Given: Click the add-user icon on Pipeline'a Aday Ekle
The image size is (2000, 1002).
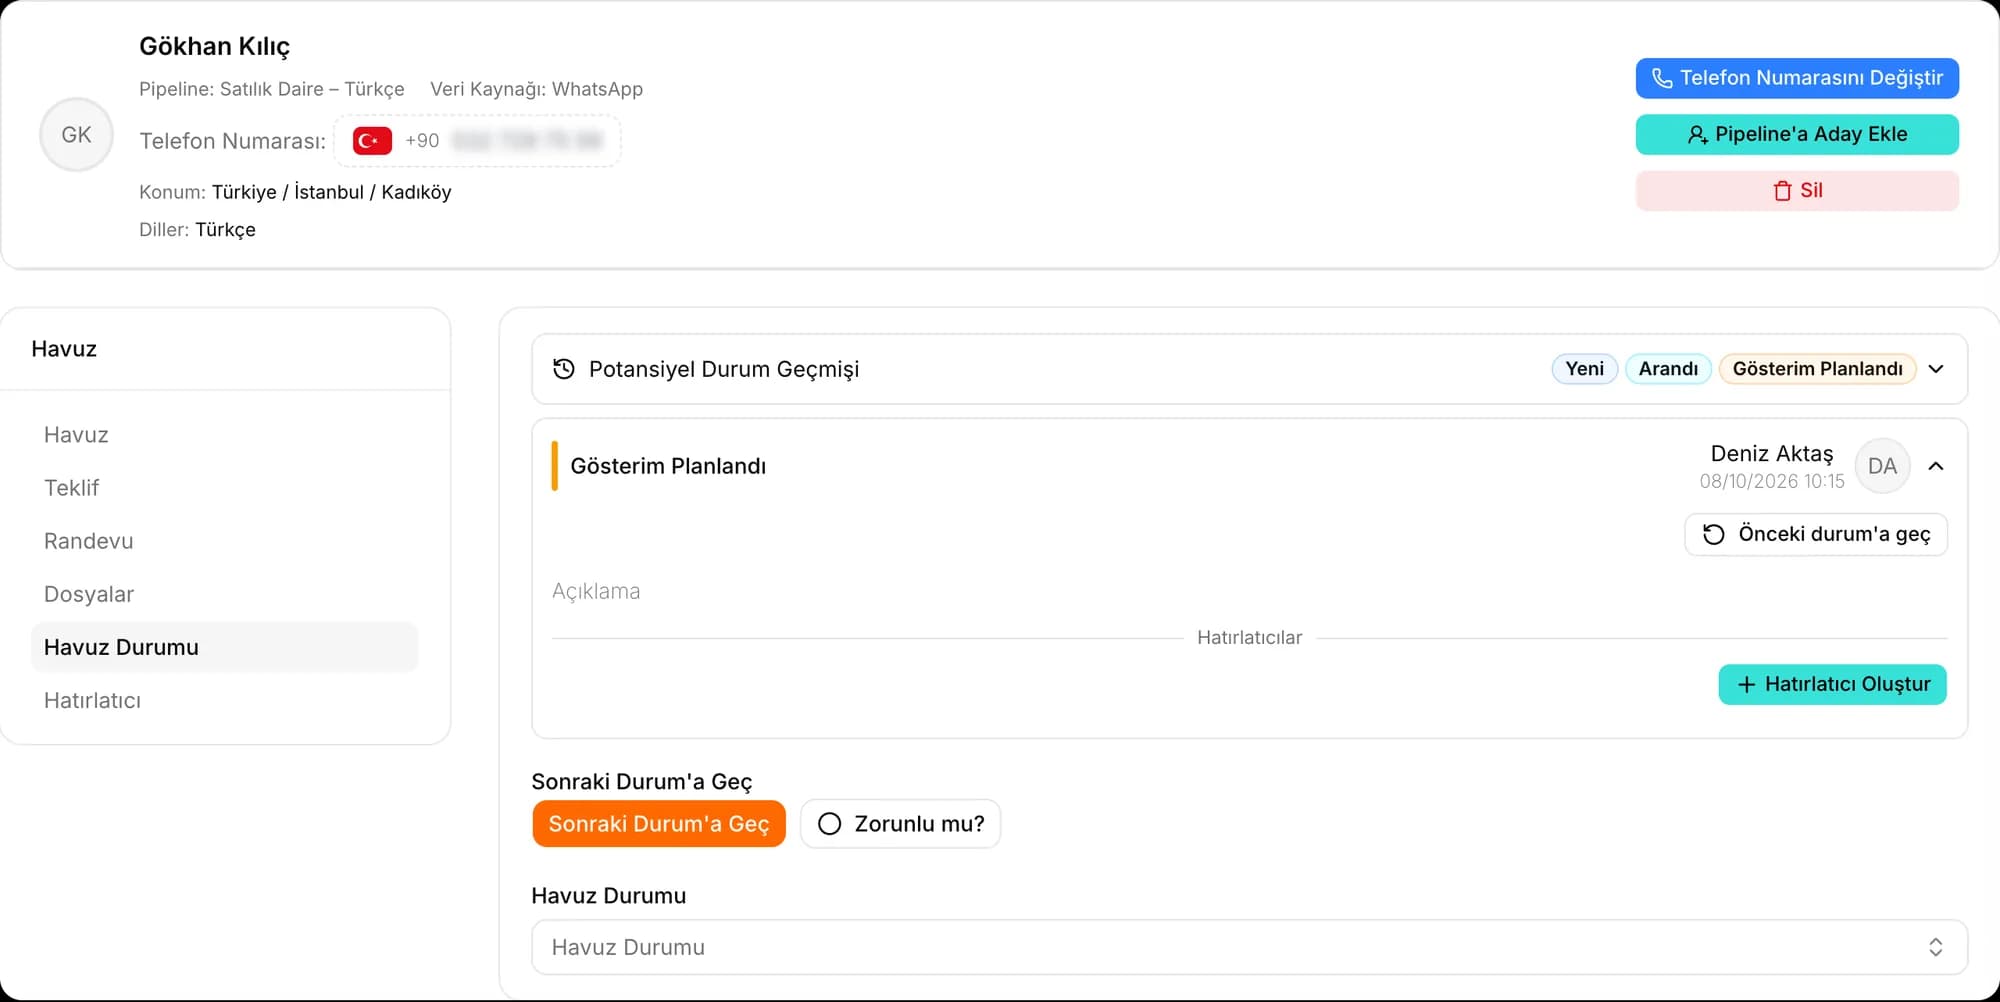Looking at the screenshot, I should tap(1697, 135).
